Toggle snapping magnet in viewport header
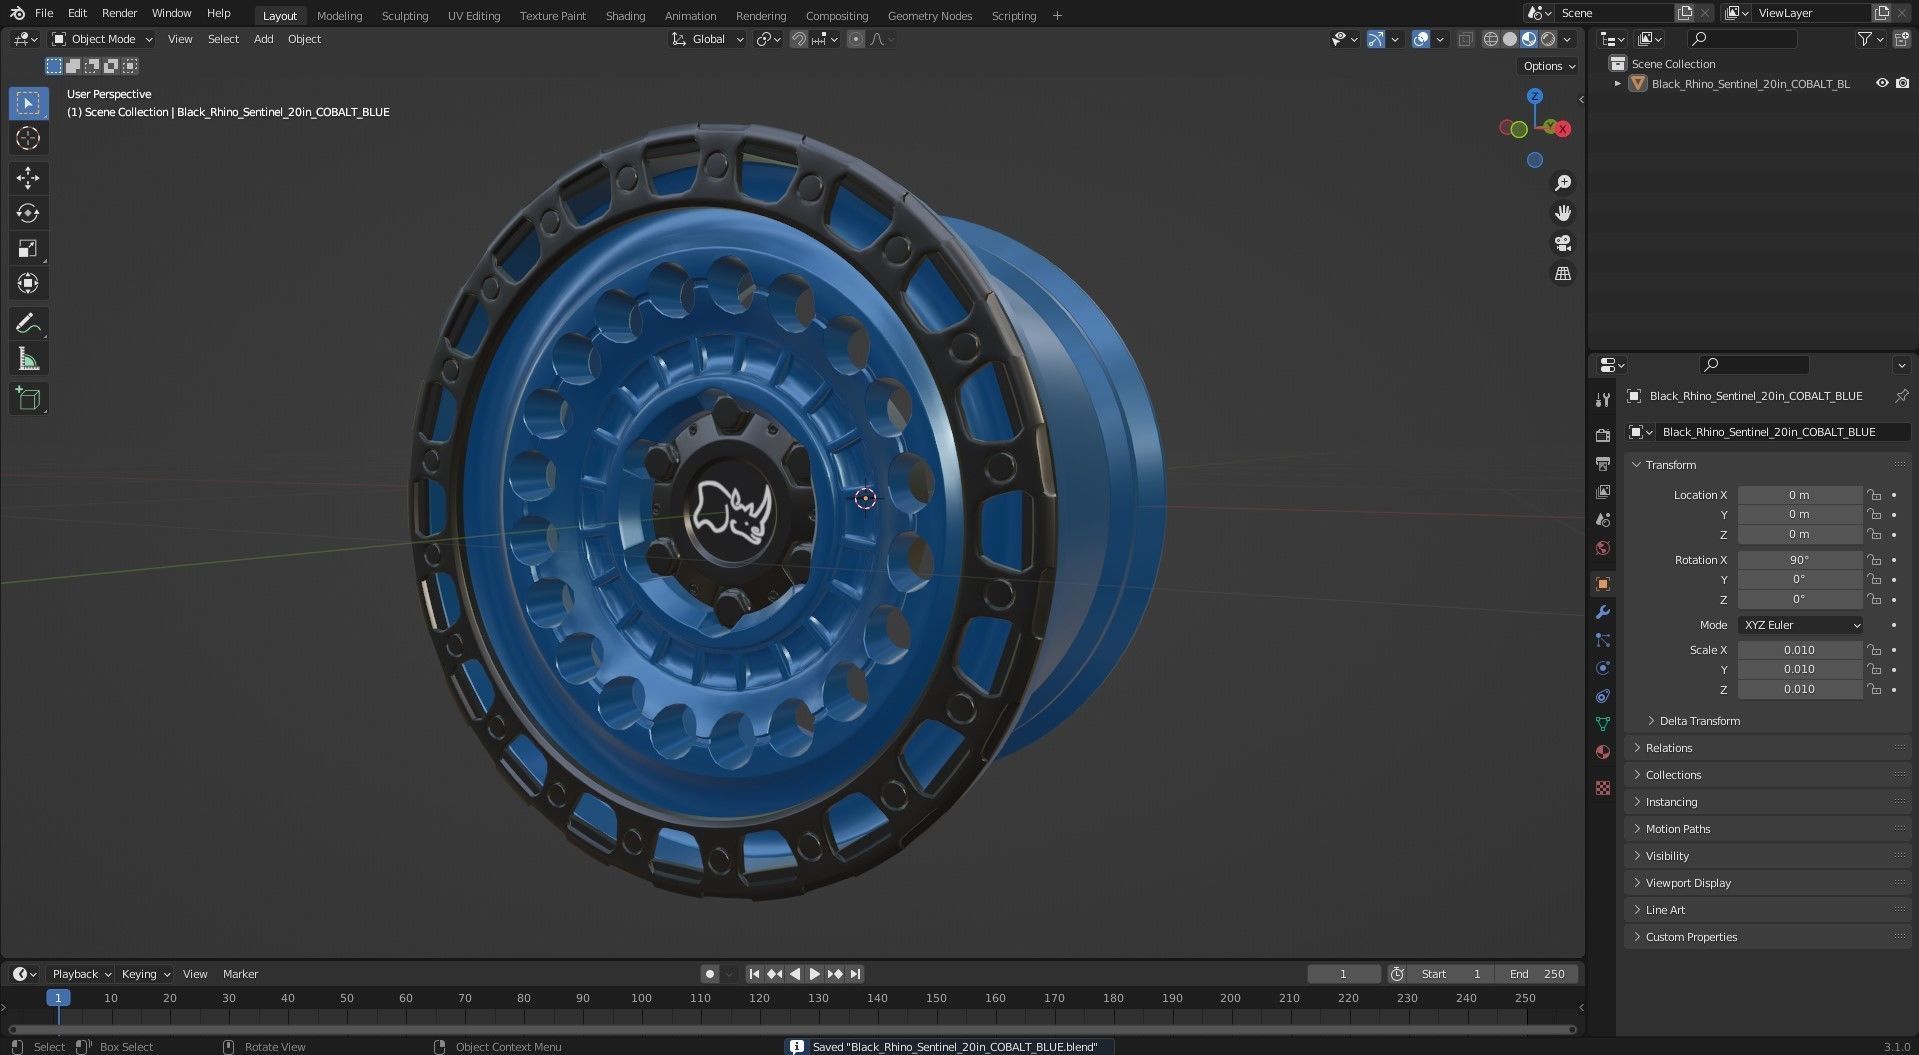 (799, 39)
